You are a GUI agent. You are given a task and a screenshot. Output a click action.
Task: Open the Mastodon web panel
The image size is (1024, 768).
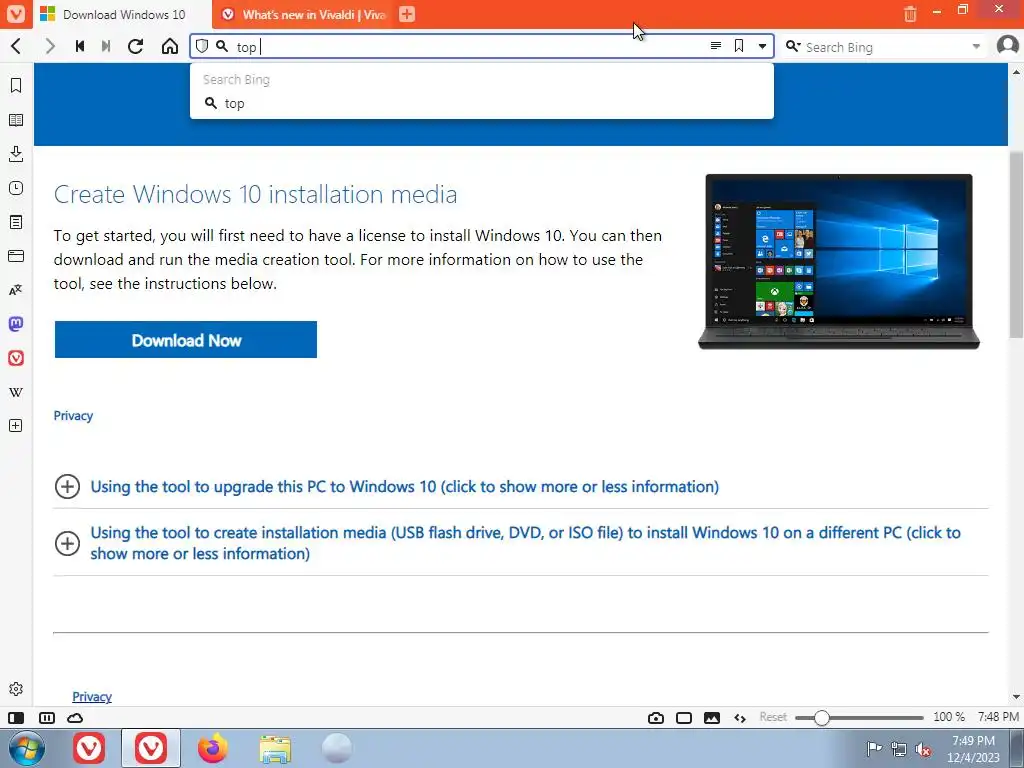coord(16,324)
